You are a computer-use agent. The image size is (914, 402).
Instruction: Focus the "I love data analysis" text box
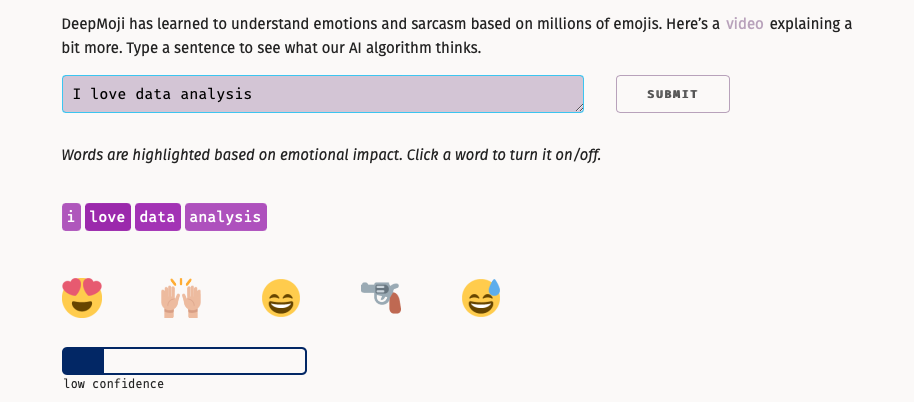[323, 94]
